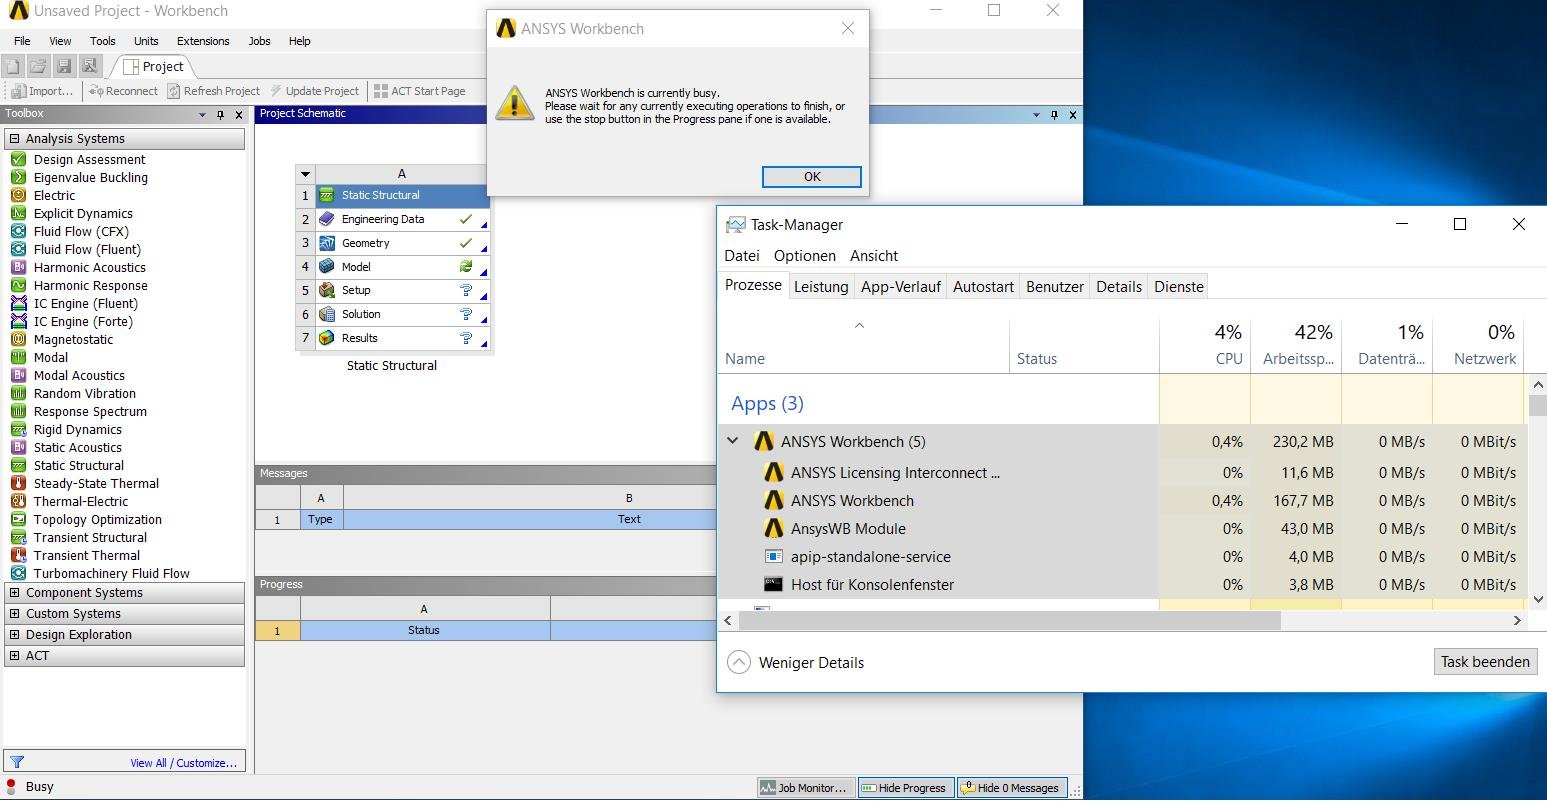The height and width of the screenshot is (805, 1547).
Task: Click the Save project disk icon
Action: 64,66
